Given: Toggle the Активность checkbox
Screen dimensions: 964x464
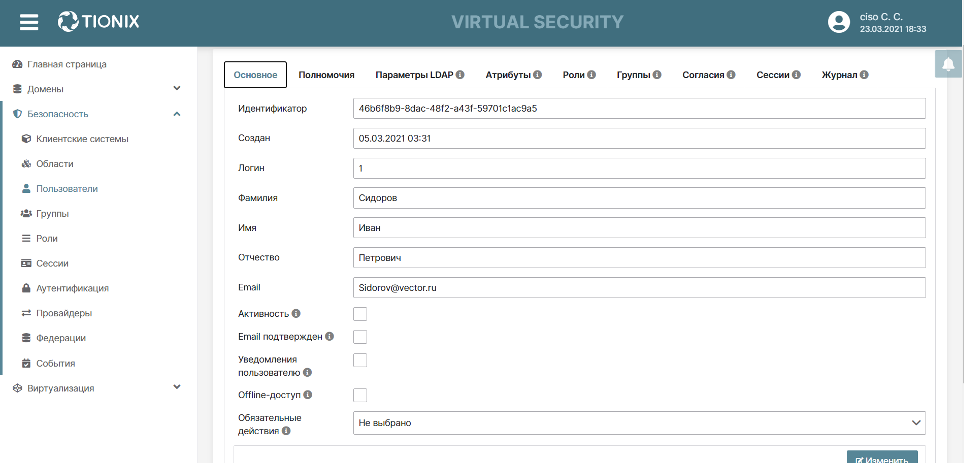Looking at the screenshot, I should (x=360, y=314).
